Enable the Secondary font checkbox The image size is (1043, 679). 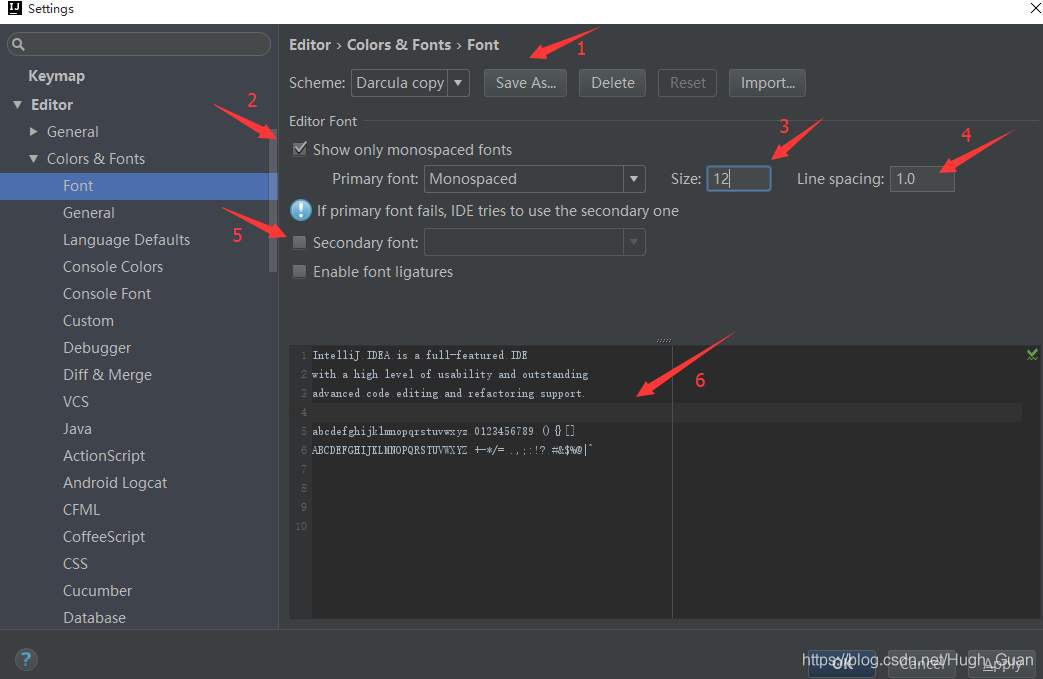299,242
